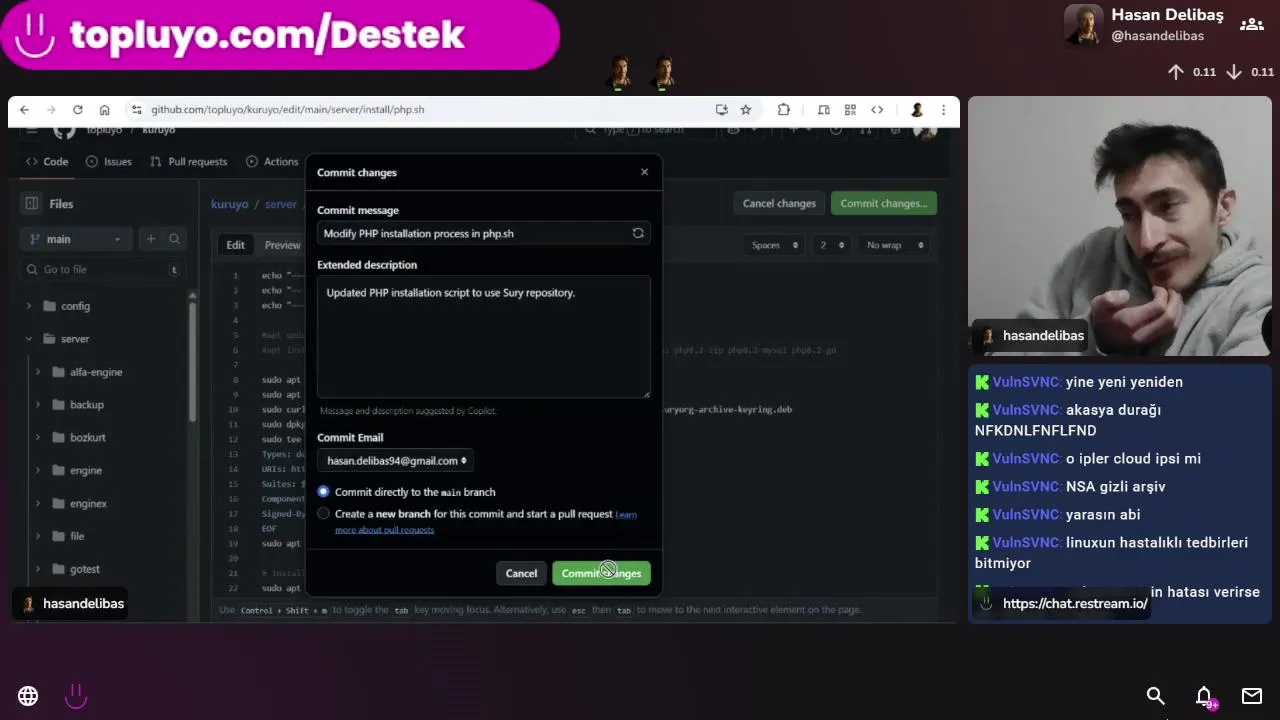Viewport: 1280px width, 720px height.
Task: Click the Topluyo smiley logo at bottom
Action: coord(76,696)
